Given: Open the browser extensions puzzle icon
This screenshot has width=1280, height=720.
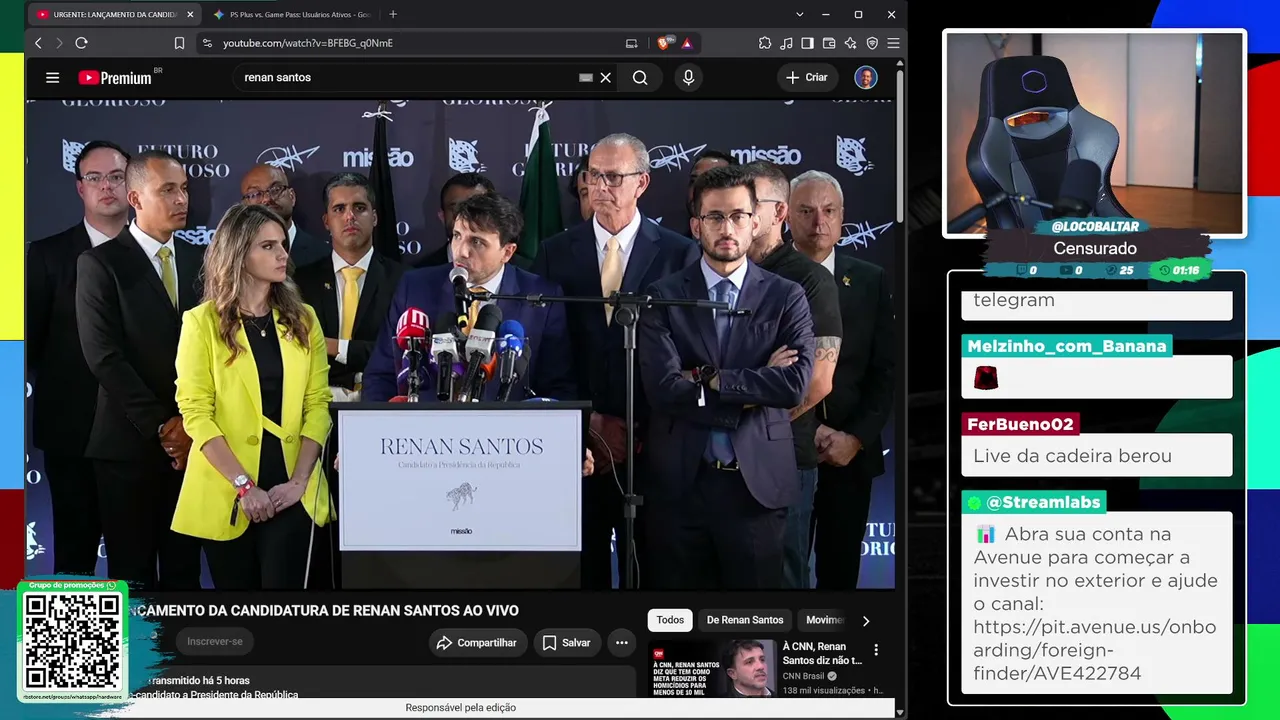Looking at the screenshot, I should pyautogui.click(x=765, y=43).
